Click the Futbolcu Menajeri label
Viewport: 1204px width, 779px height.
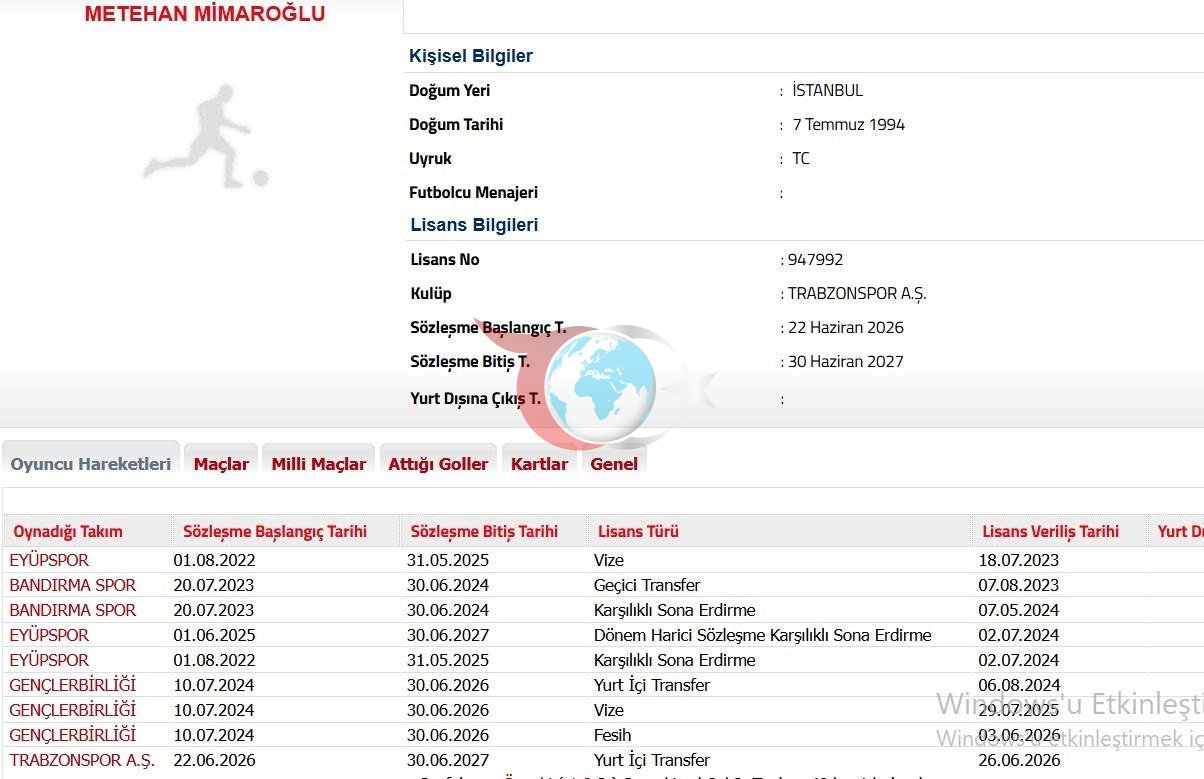pos(473,192)
